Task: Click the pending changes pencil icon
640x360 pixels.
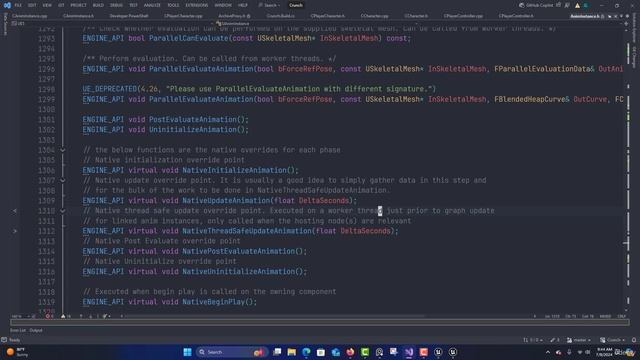Action: (x=555, y=340)
